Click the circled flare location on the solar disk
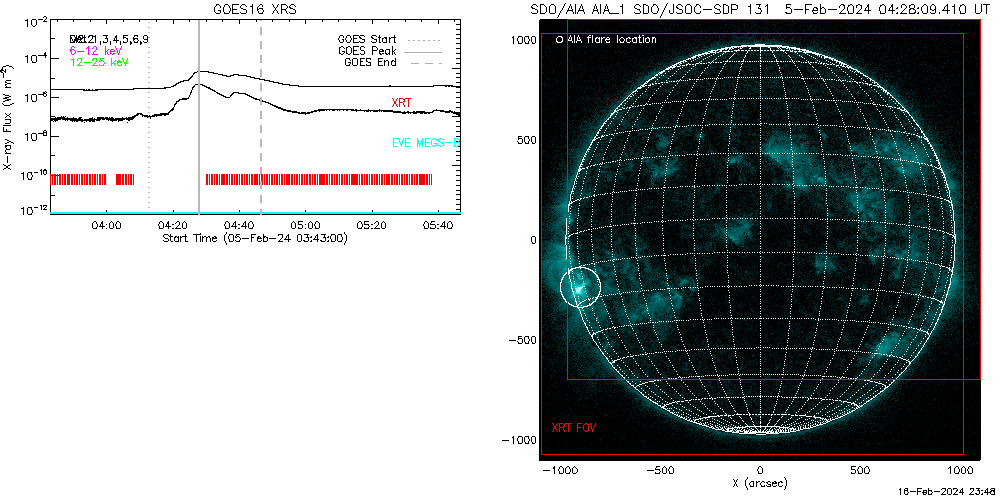 tap(580, 287)
